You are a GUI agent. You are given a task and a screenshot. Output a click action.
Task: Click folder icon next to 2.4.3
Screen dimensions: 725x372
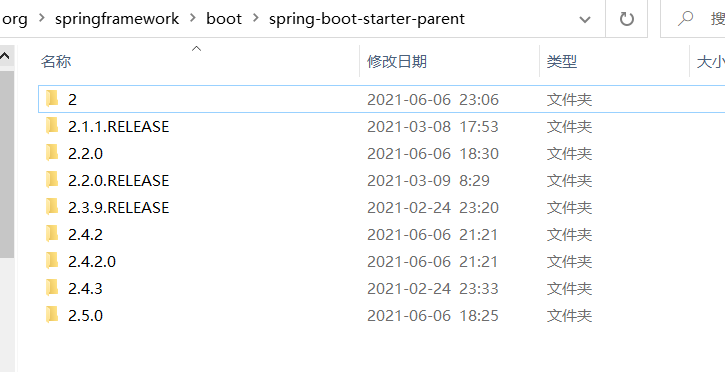(x=52, y=288)
